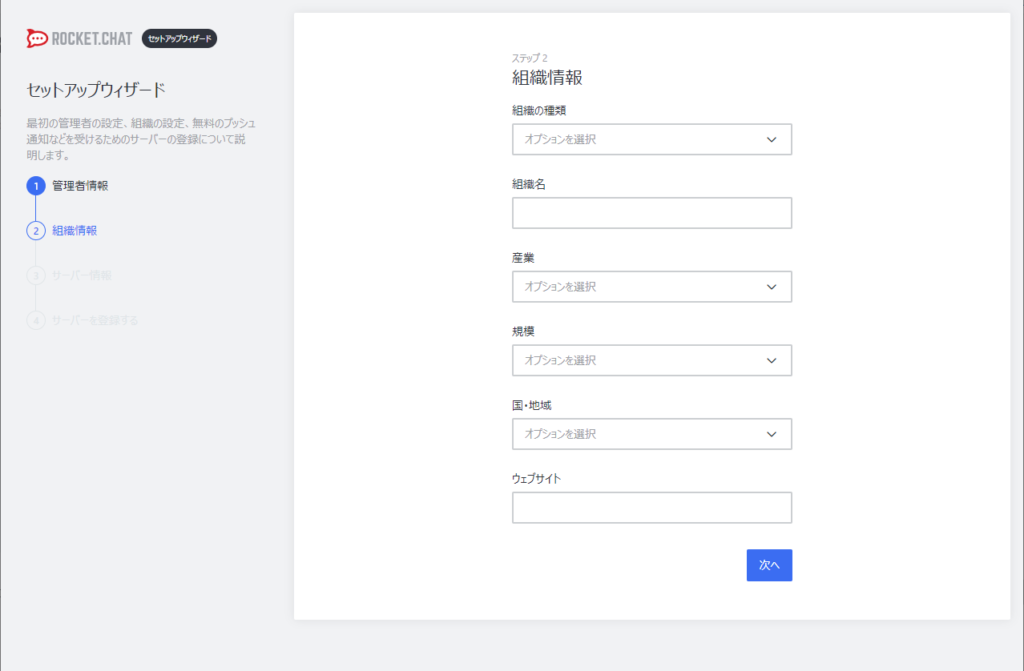Click the step 1 numbered circle icon
The image size is (1024, 671).
tap(34, 186)
